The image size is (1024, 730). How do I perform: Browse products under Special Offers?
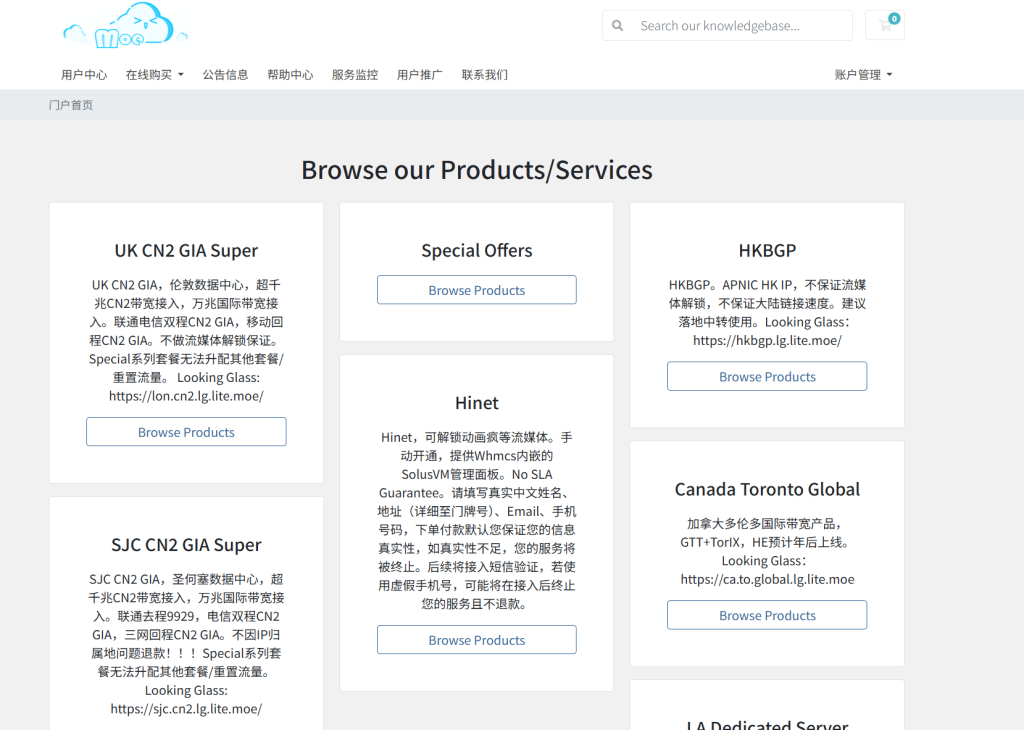coord(476,290)
